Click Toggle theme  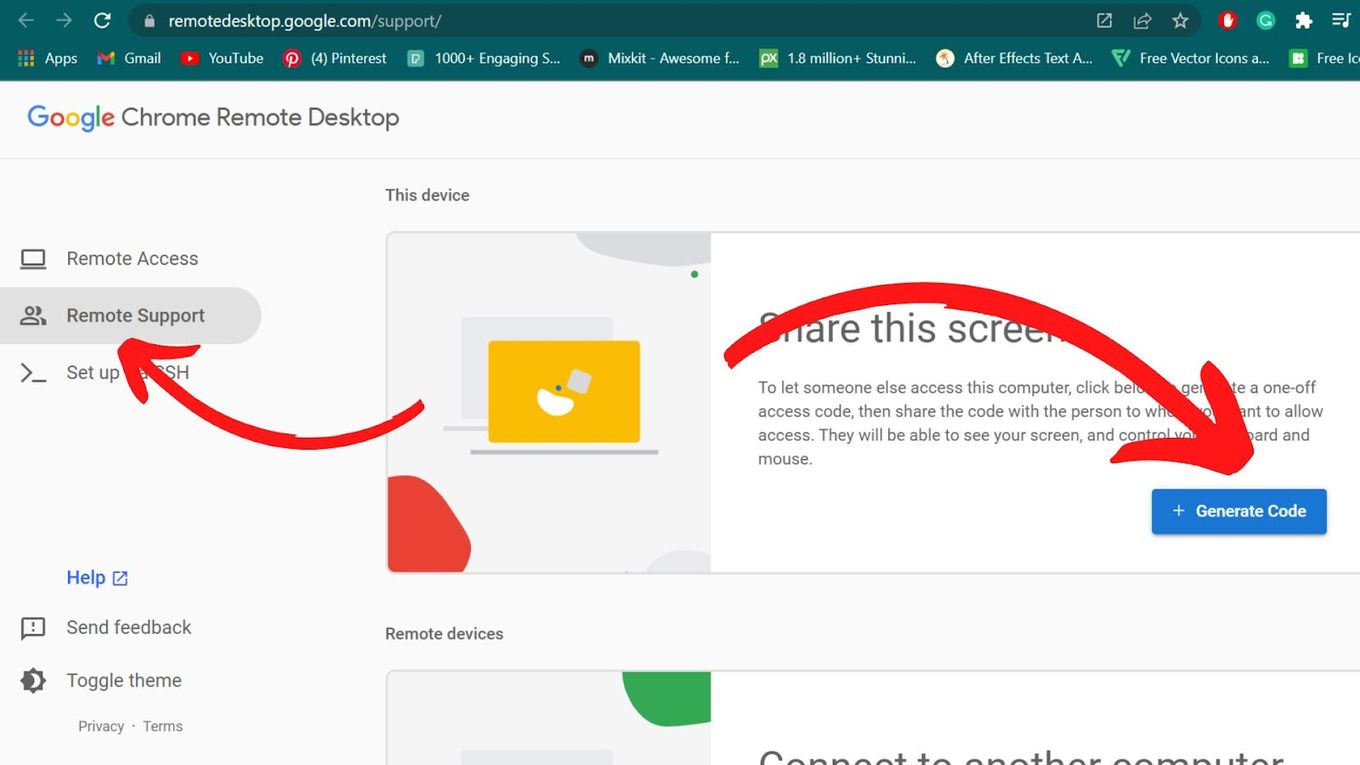(124, 681)
